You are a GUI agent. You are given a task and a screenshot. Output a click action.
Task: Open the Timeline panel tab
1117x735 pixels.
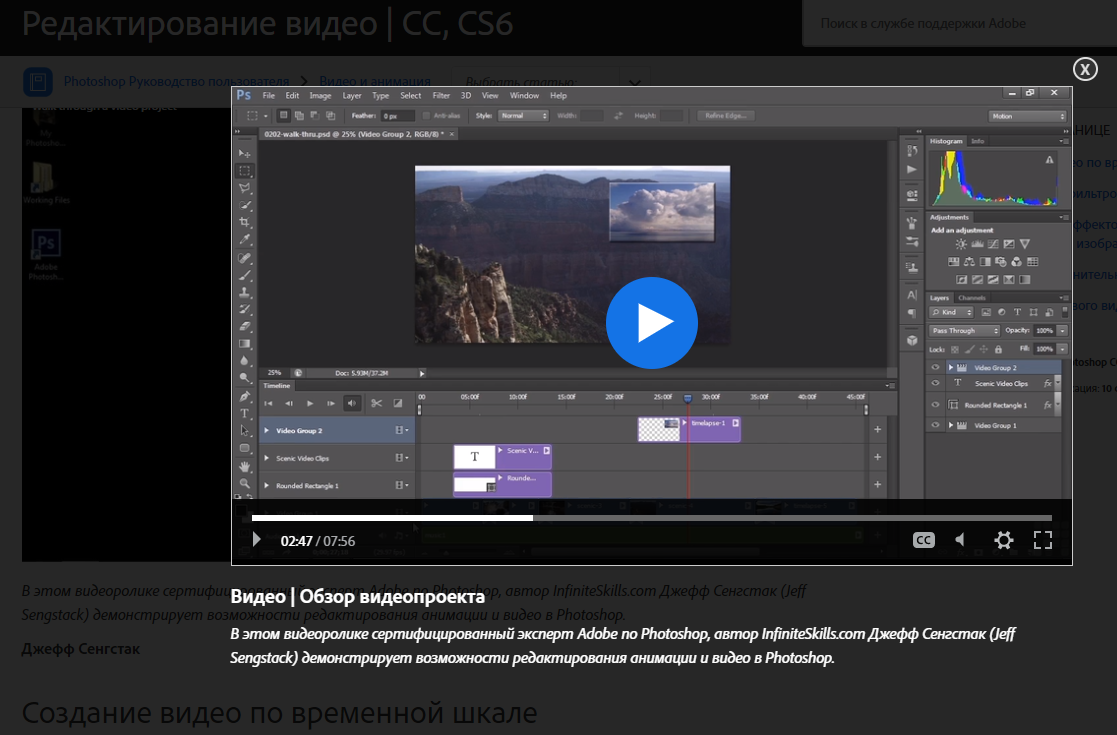coord(276,385)
